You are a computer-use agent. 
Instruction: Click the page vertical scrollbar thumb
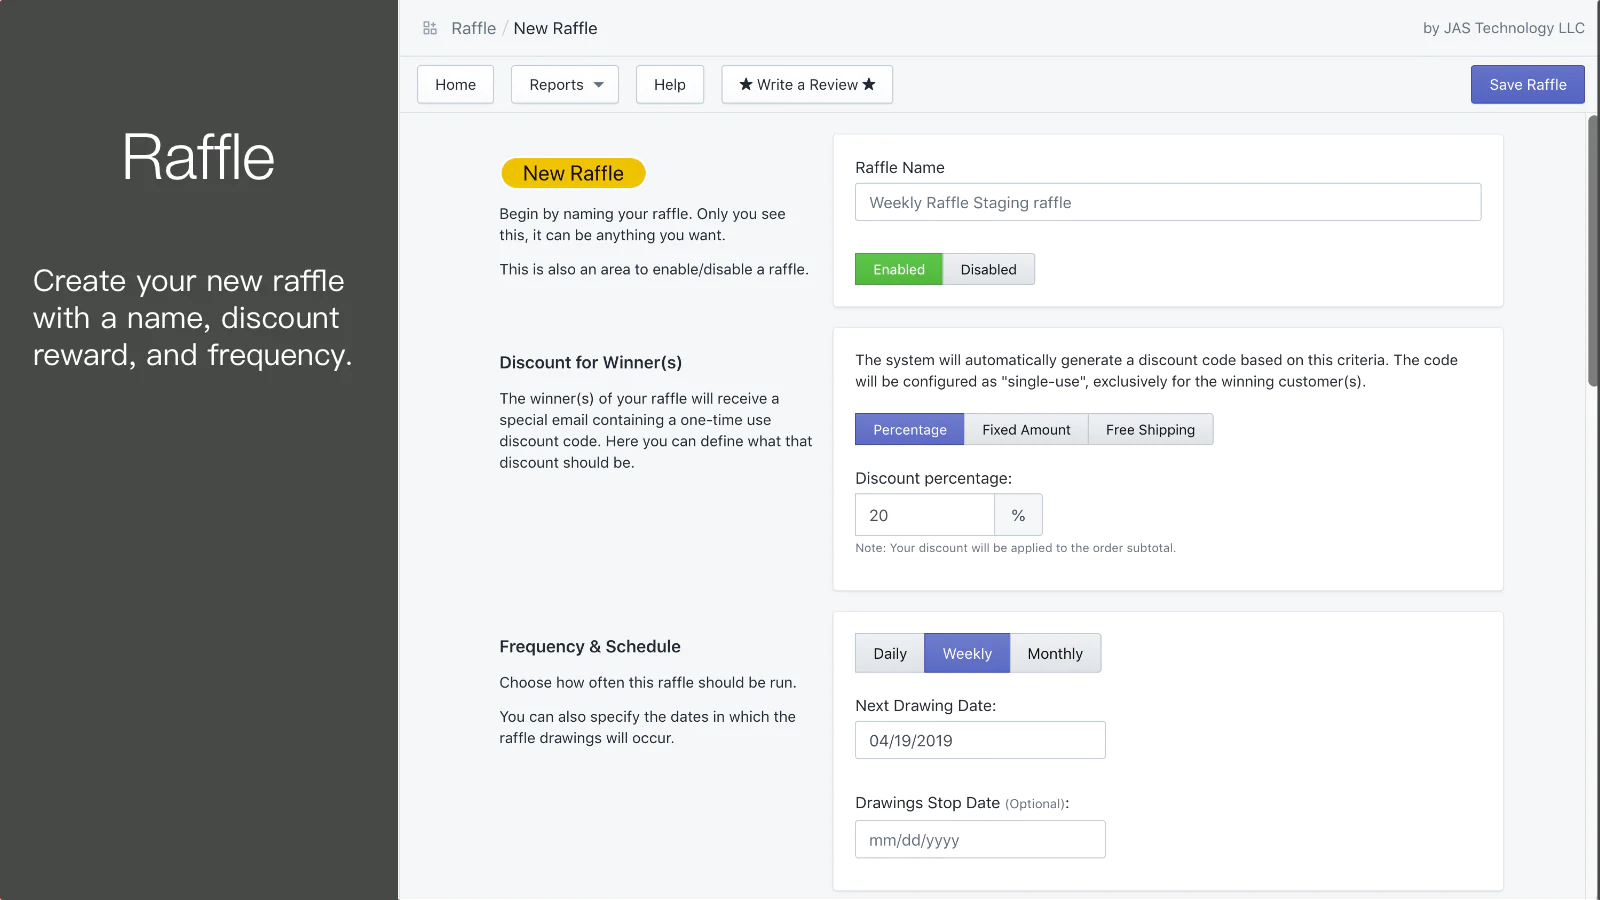pos(1593,250)
